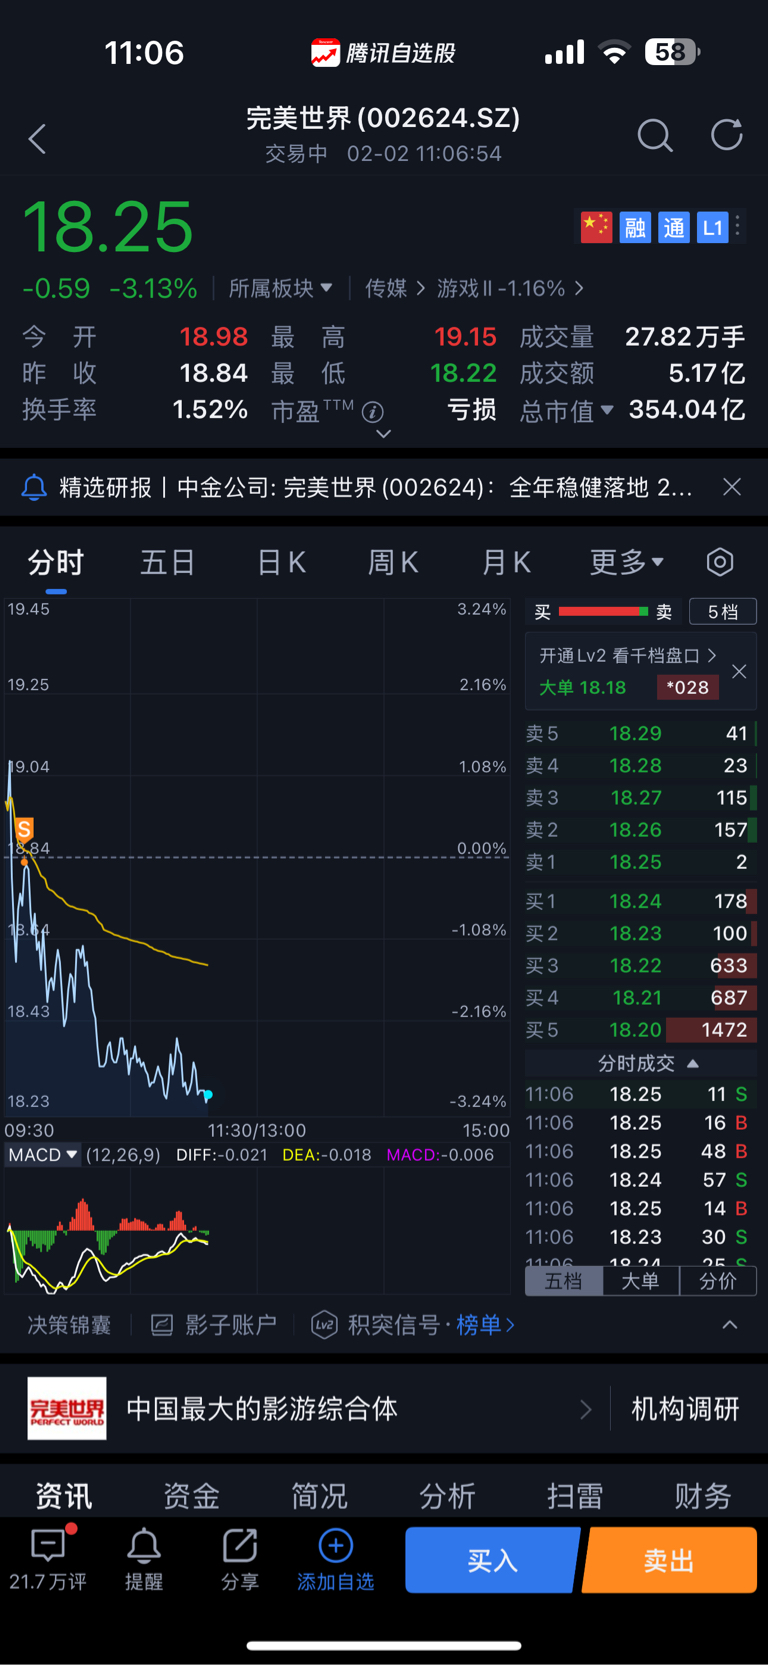The width and height of the screenshot is (768, 1665).
Task: Open the 21.7万评 comments icon
Action: click(x=48, y=1546)
